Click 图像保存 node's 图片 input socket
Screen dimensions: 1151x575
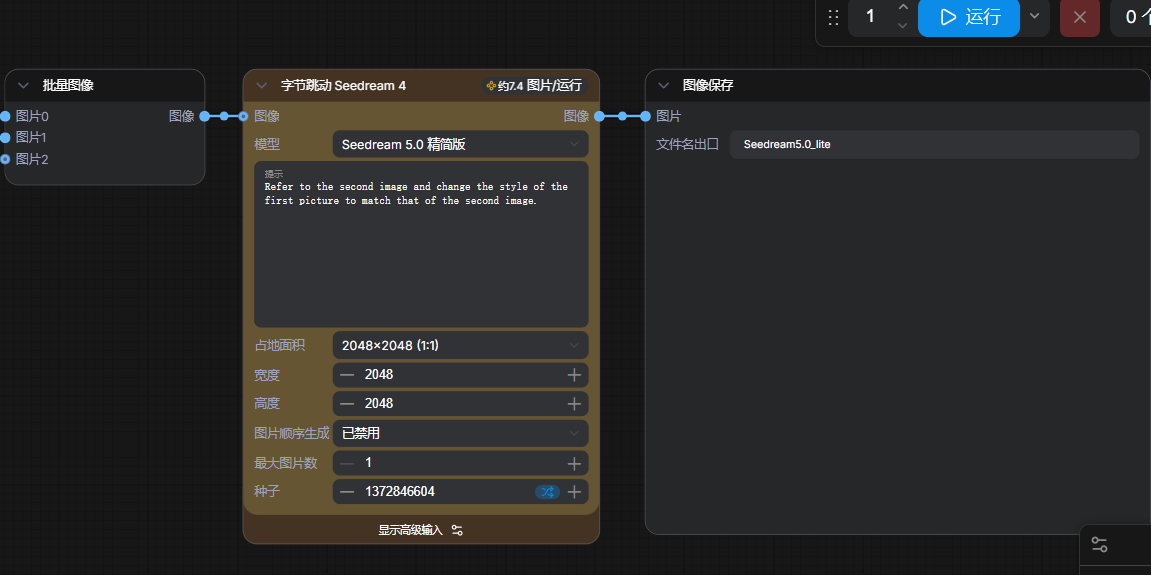pyautogui.click(x=645, y=116)
